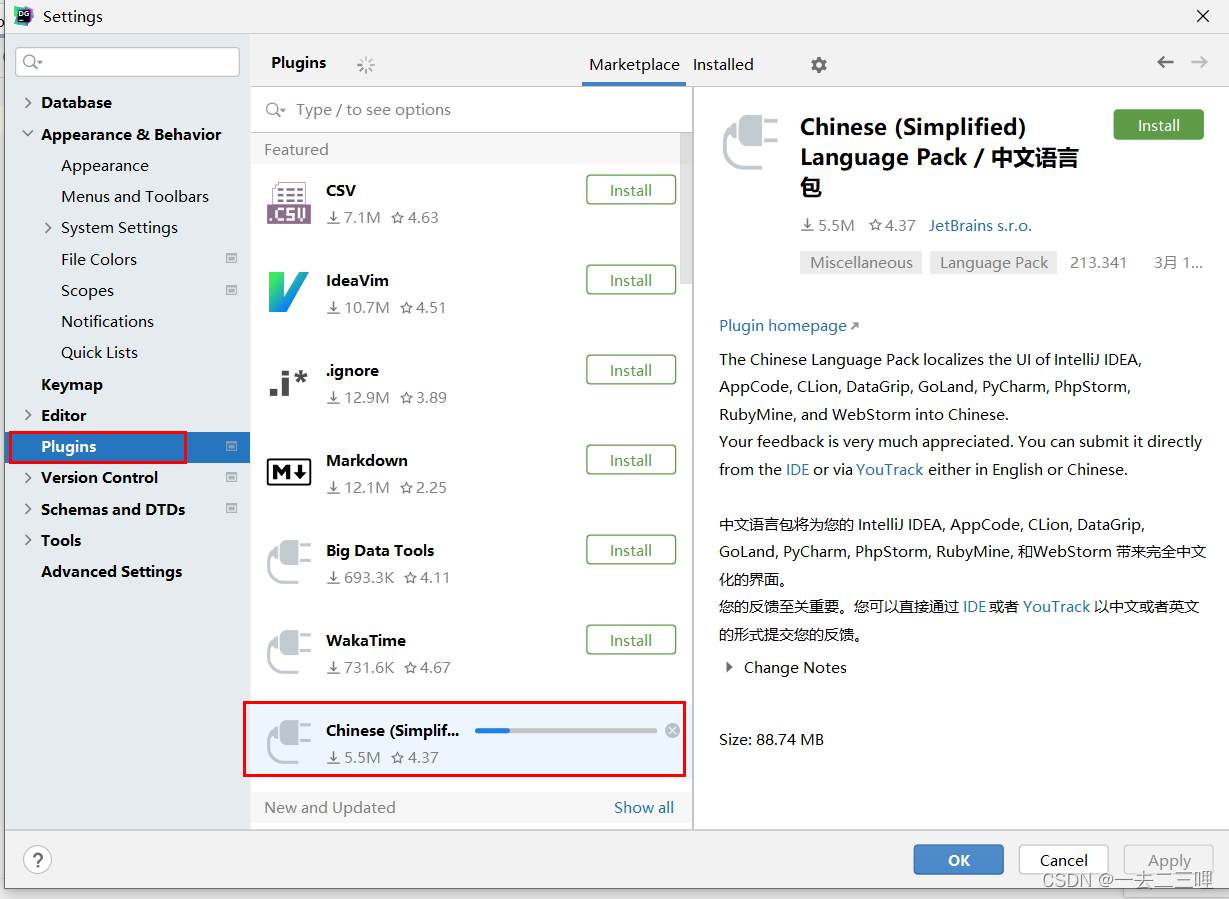Click the .ignore plugin icon
This screenshot has width=1229, height=899.
pos(289,382)
